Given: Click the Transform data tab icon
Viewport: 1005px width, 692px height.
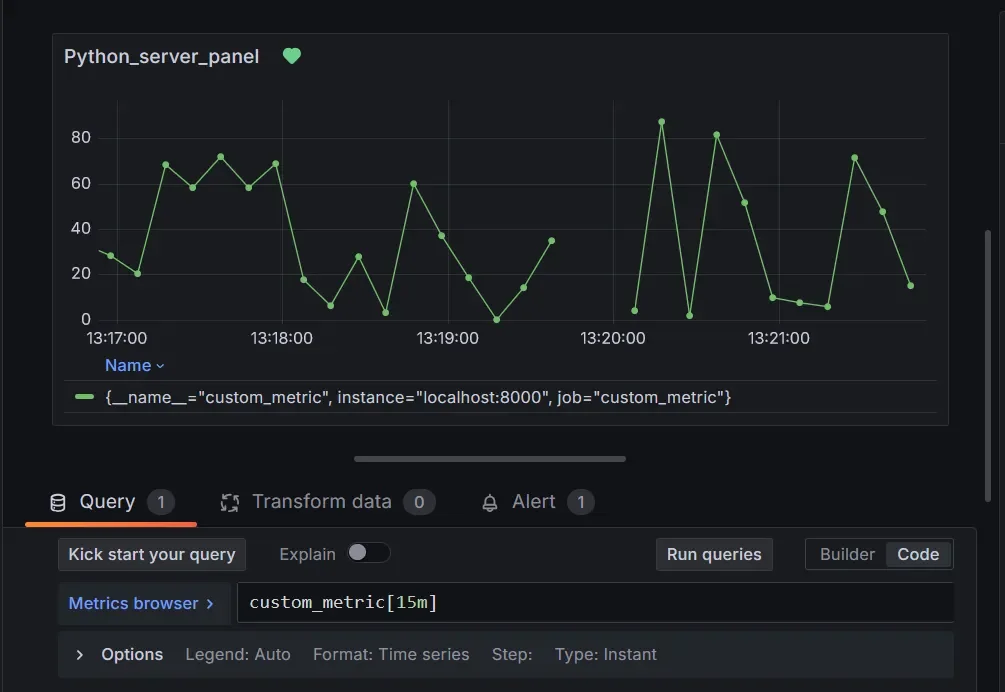Looking at the screenshot, I should pos(229,503).
